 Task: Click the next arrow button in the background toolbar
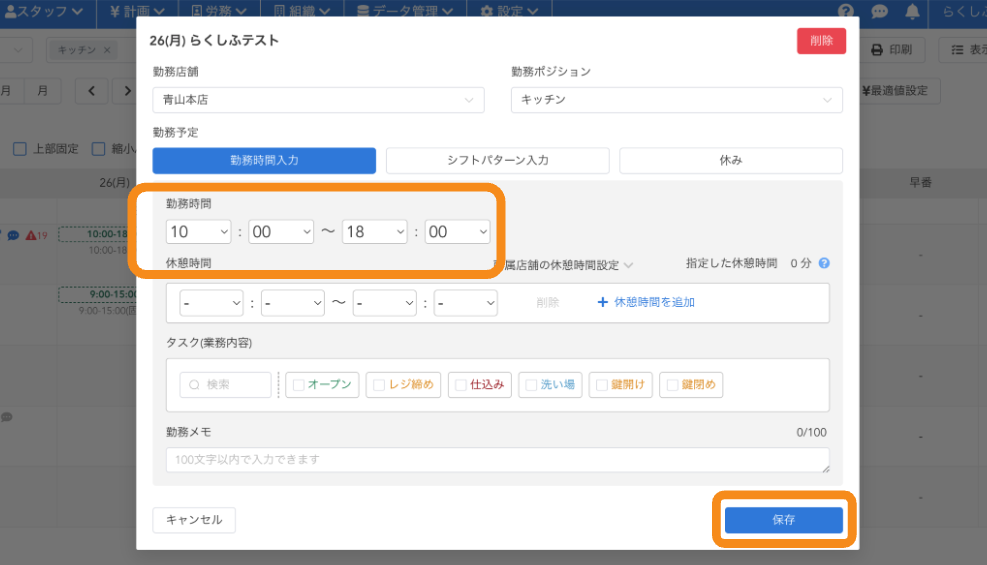click(x=127, y=91)
